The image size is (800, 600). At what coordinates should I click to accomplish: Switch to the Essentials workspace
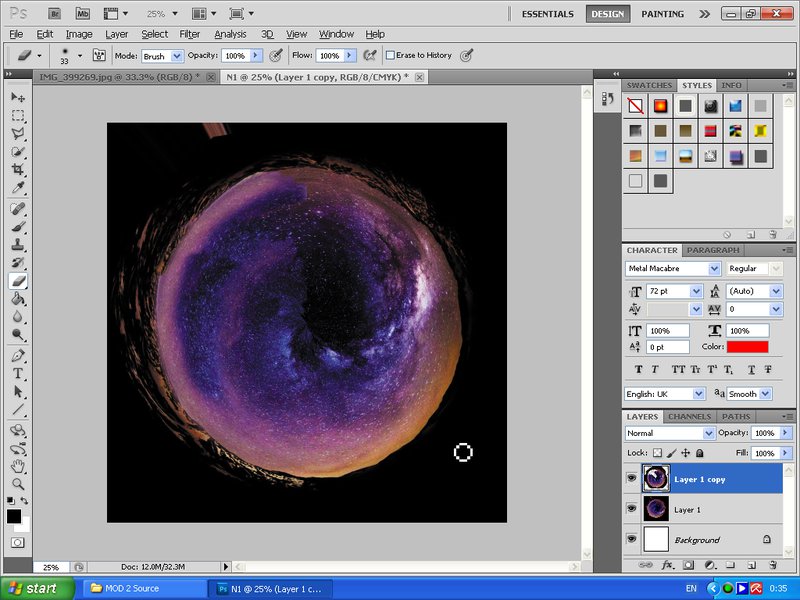pyautogui.click(x=547, y=14)
